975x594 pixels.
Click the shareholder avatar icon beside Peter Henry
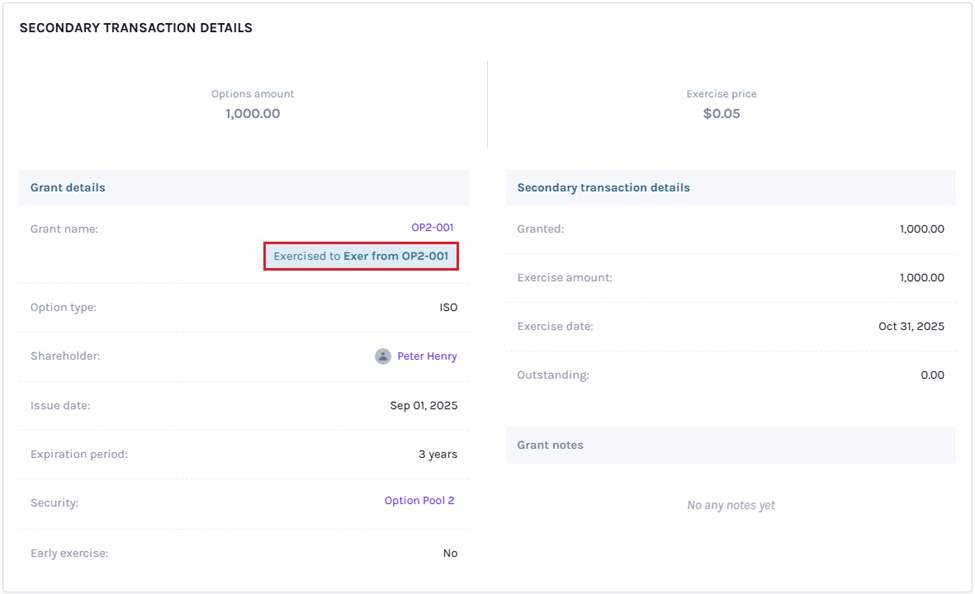point(383,356)
